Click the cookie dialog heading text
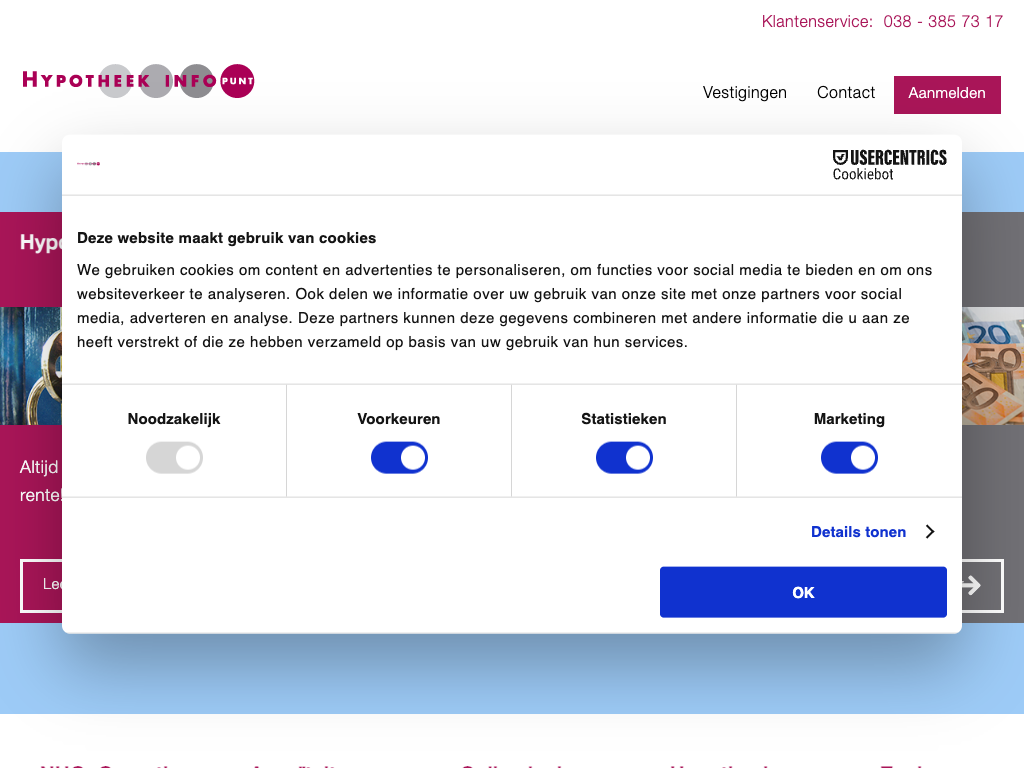1024x768 pixels. pos(226,238)
